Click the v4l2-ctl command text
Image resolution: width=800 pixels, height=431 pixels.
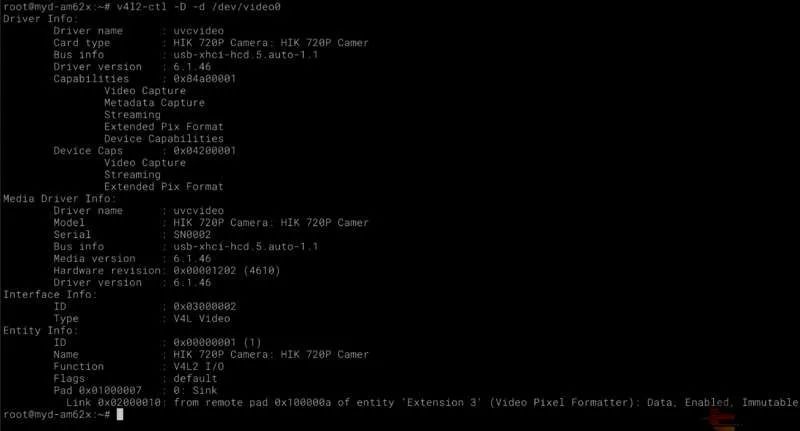tap(198, 7)
